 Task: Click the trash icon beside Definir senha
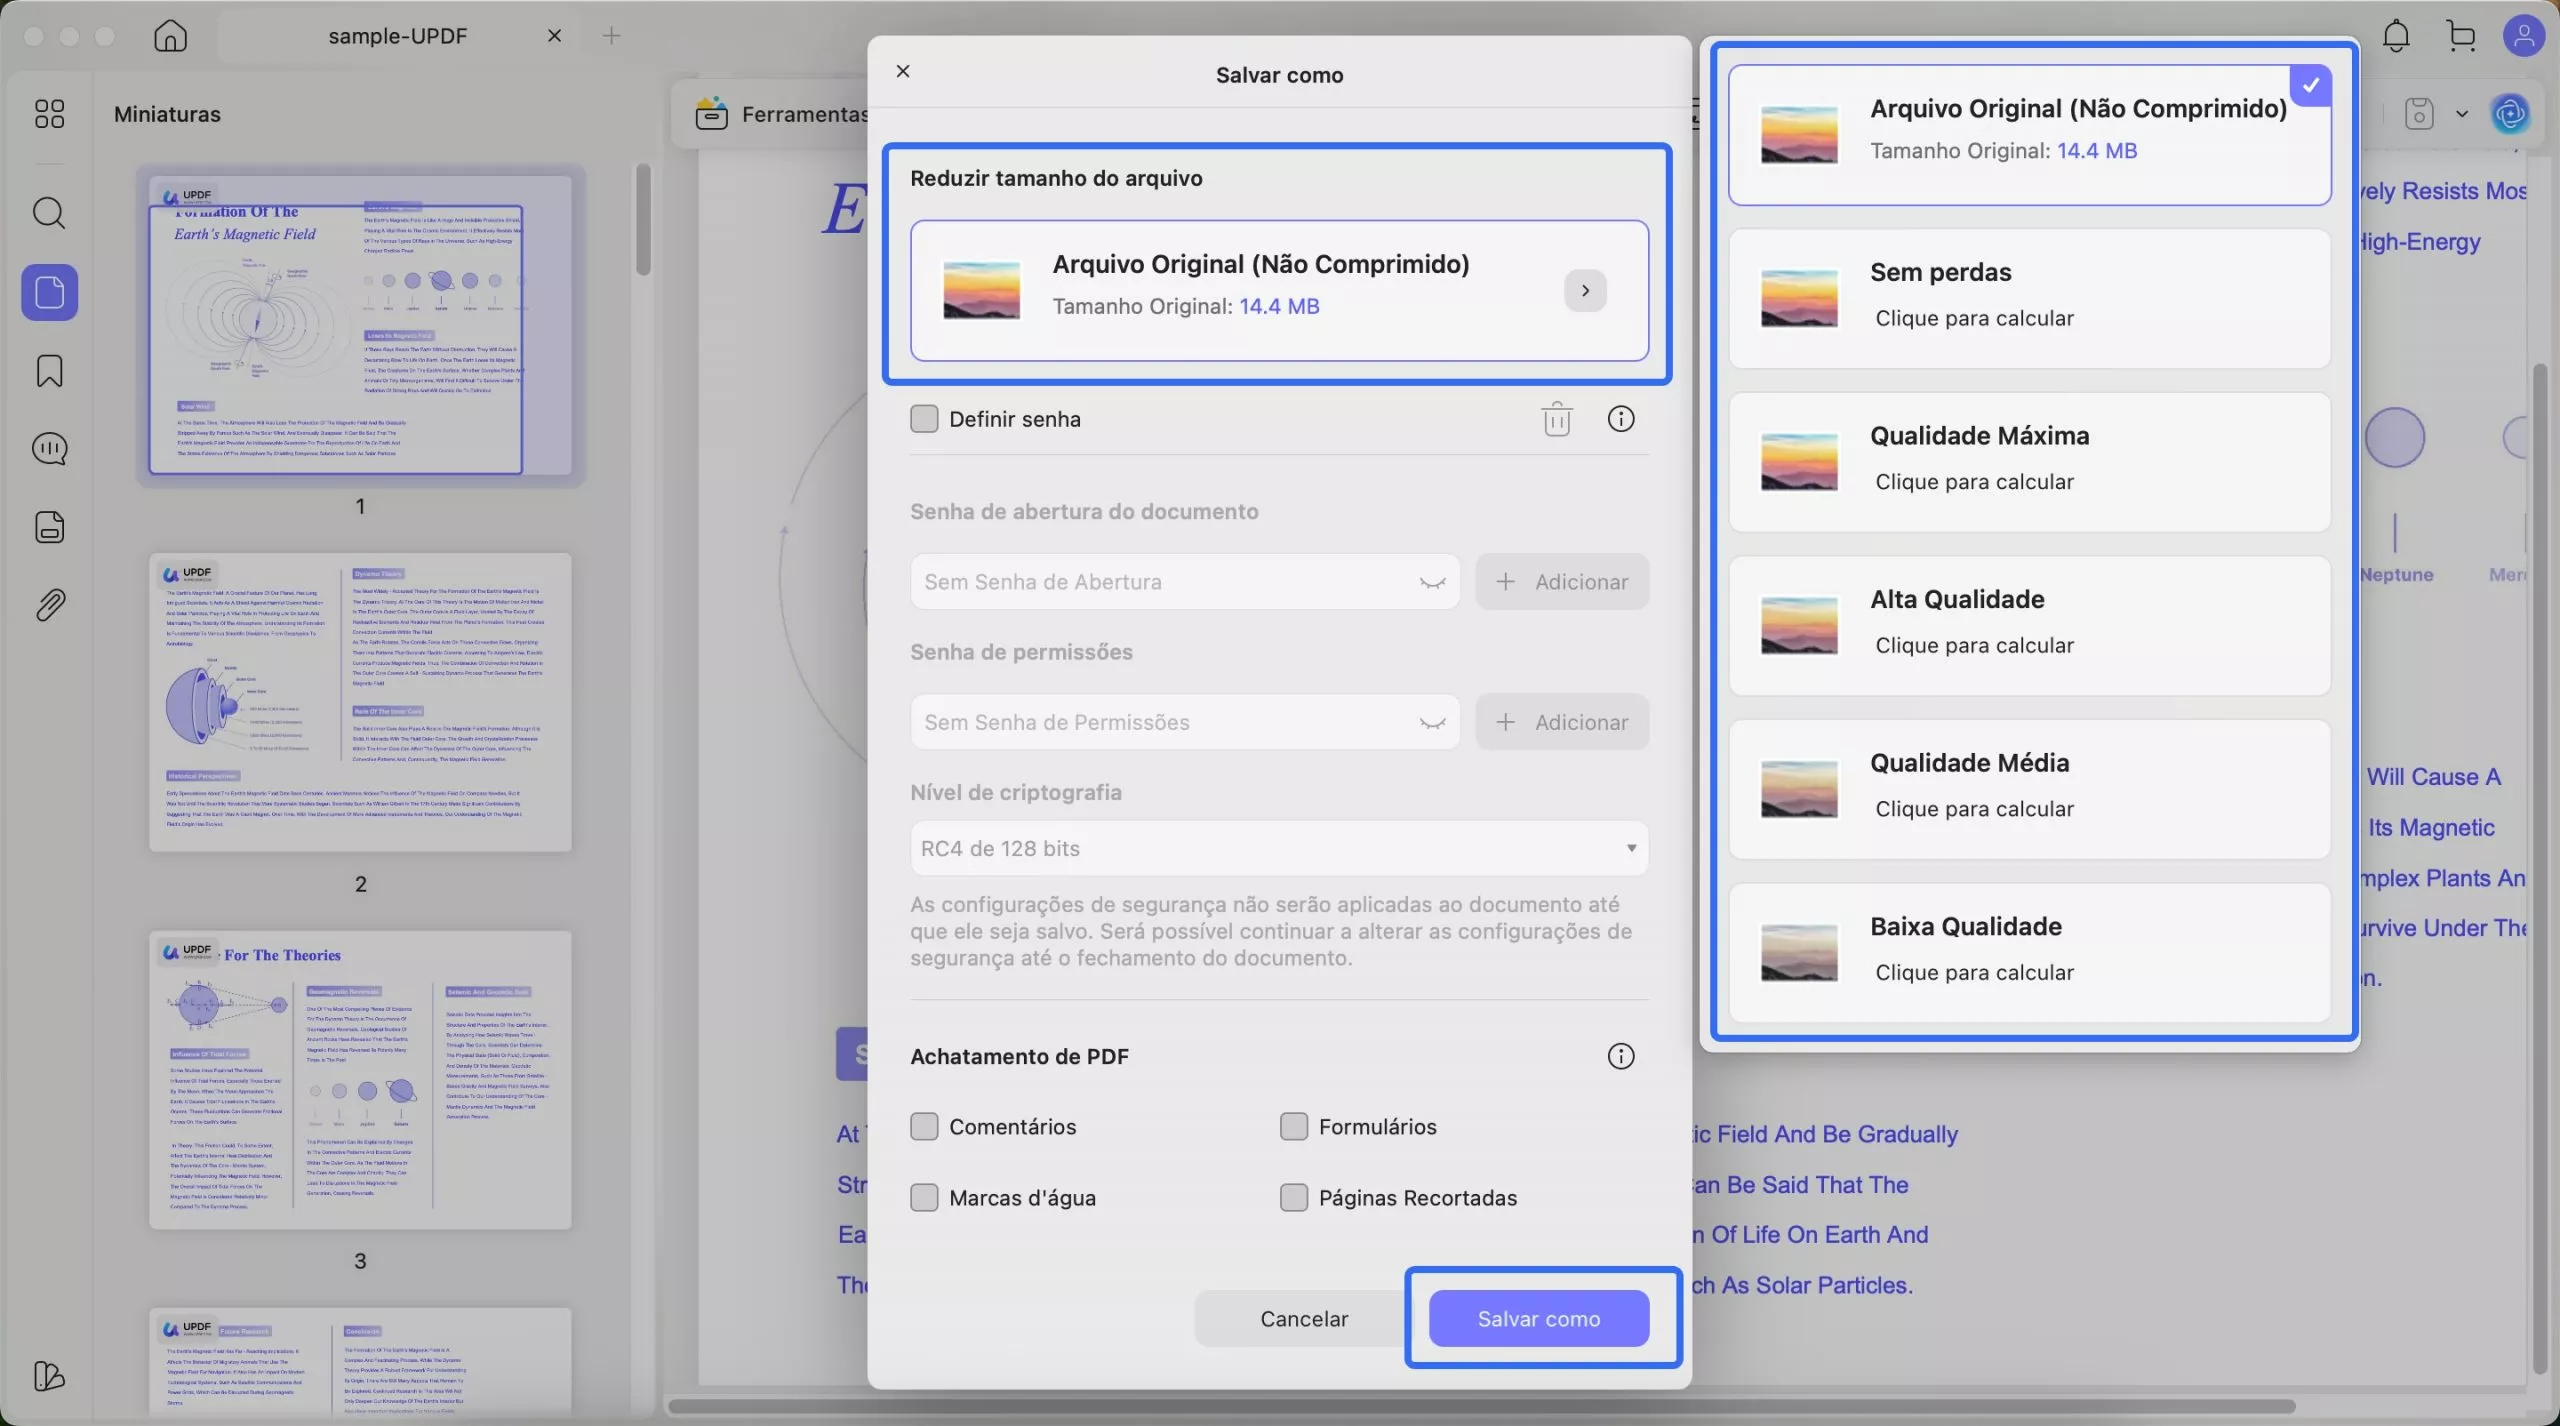point(1556,419)
